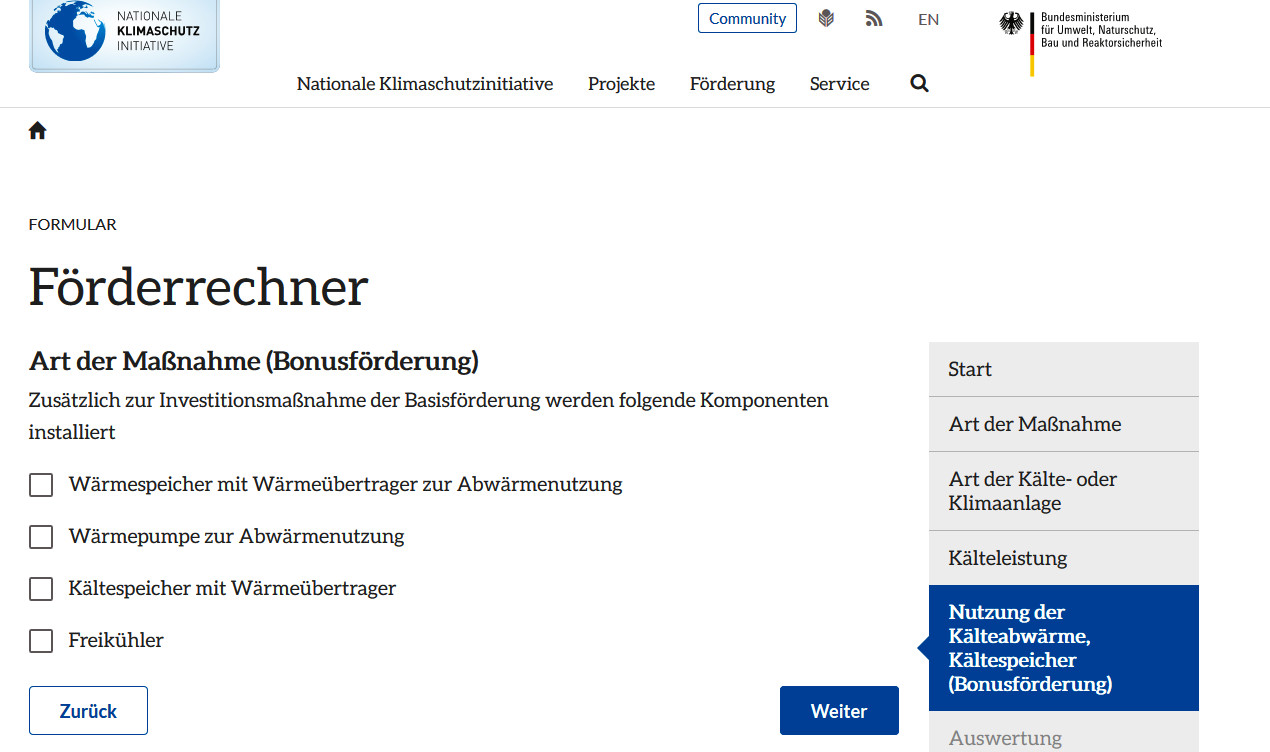Image resolution: width=1270 pixels, height=752 pixels.
Task: Open the RSS feed icon
Action: point(874,18)
